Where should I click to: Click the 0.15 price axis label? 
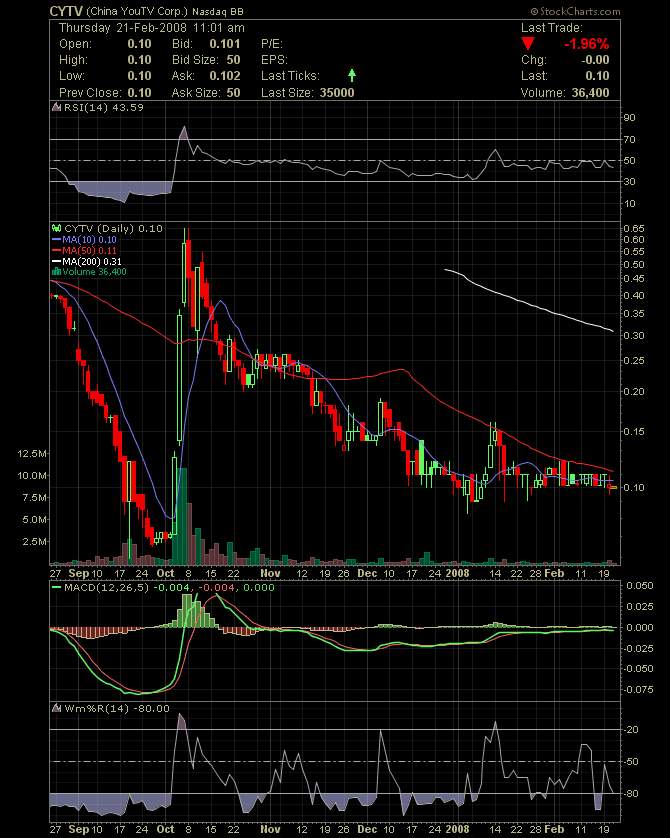[634, 431]
